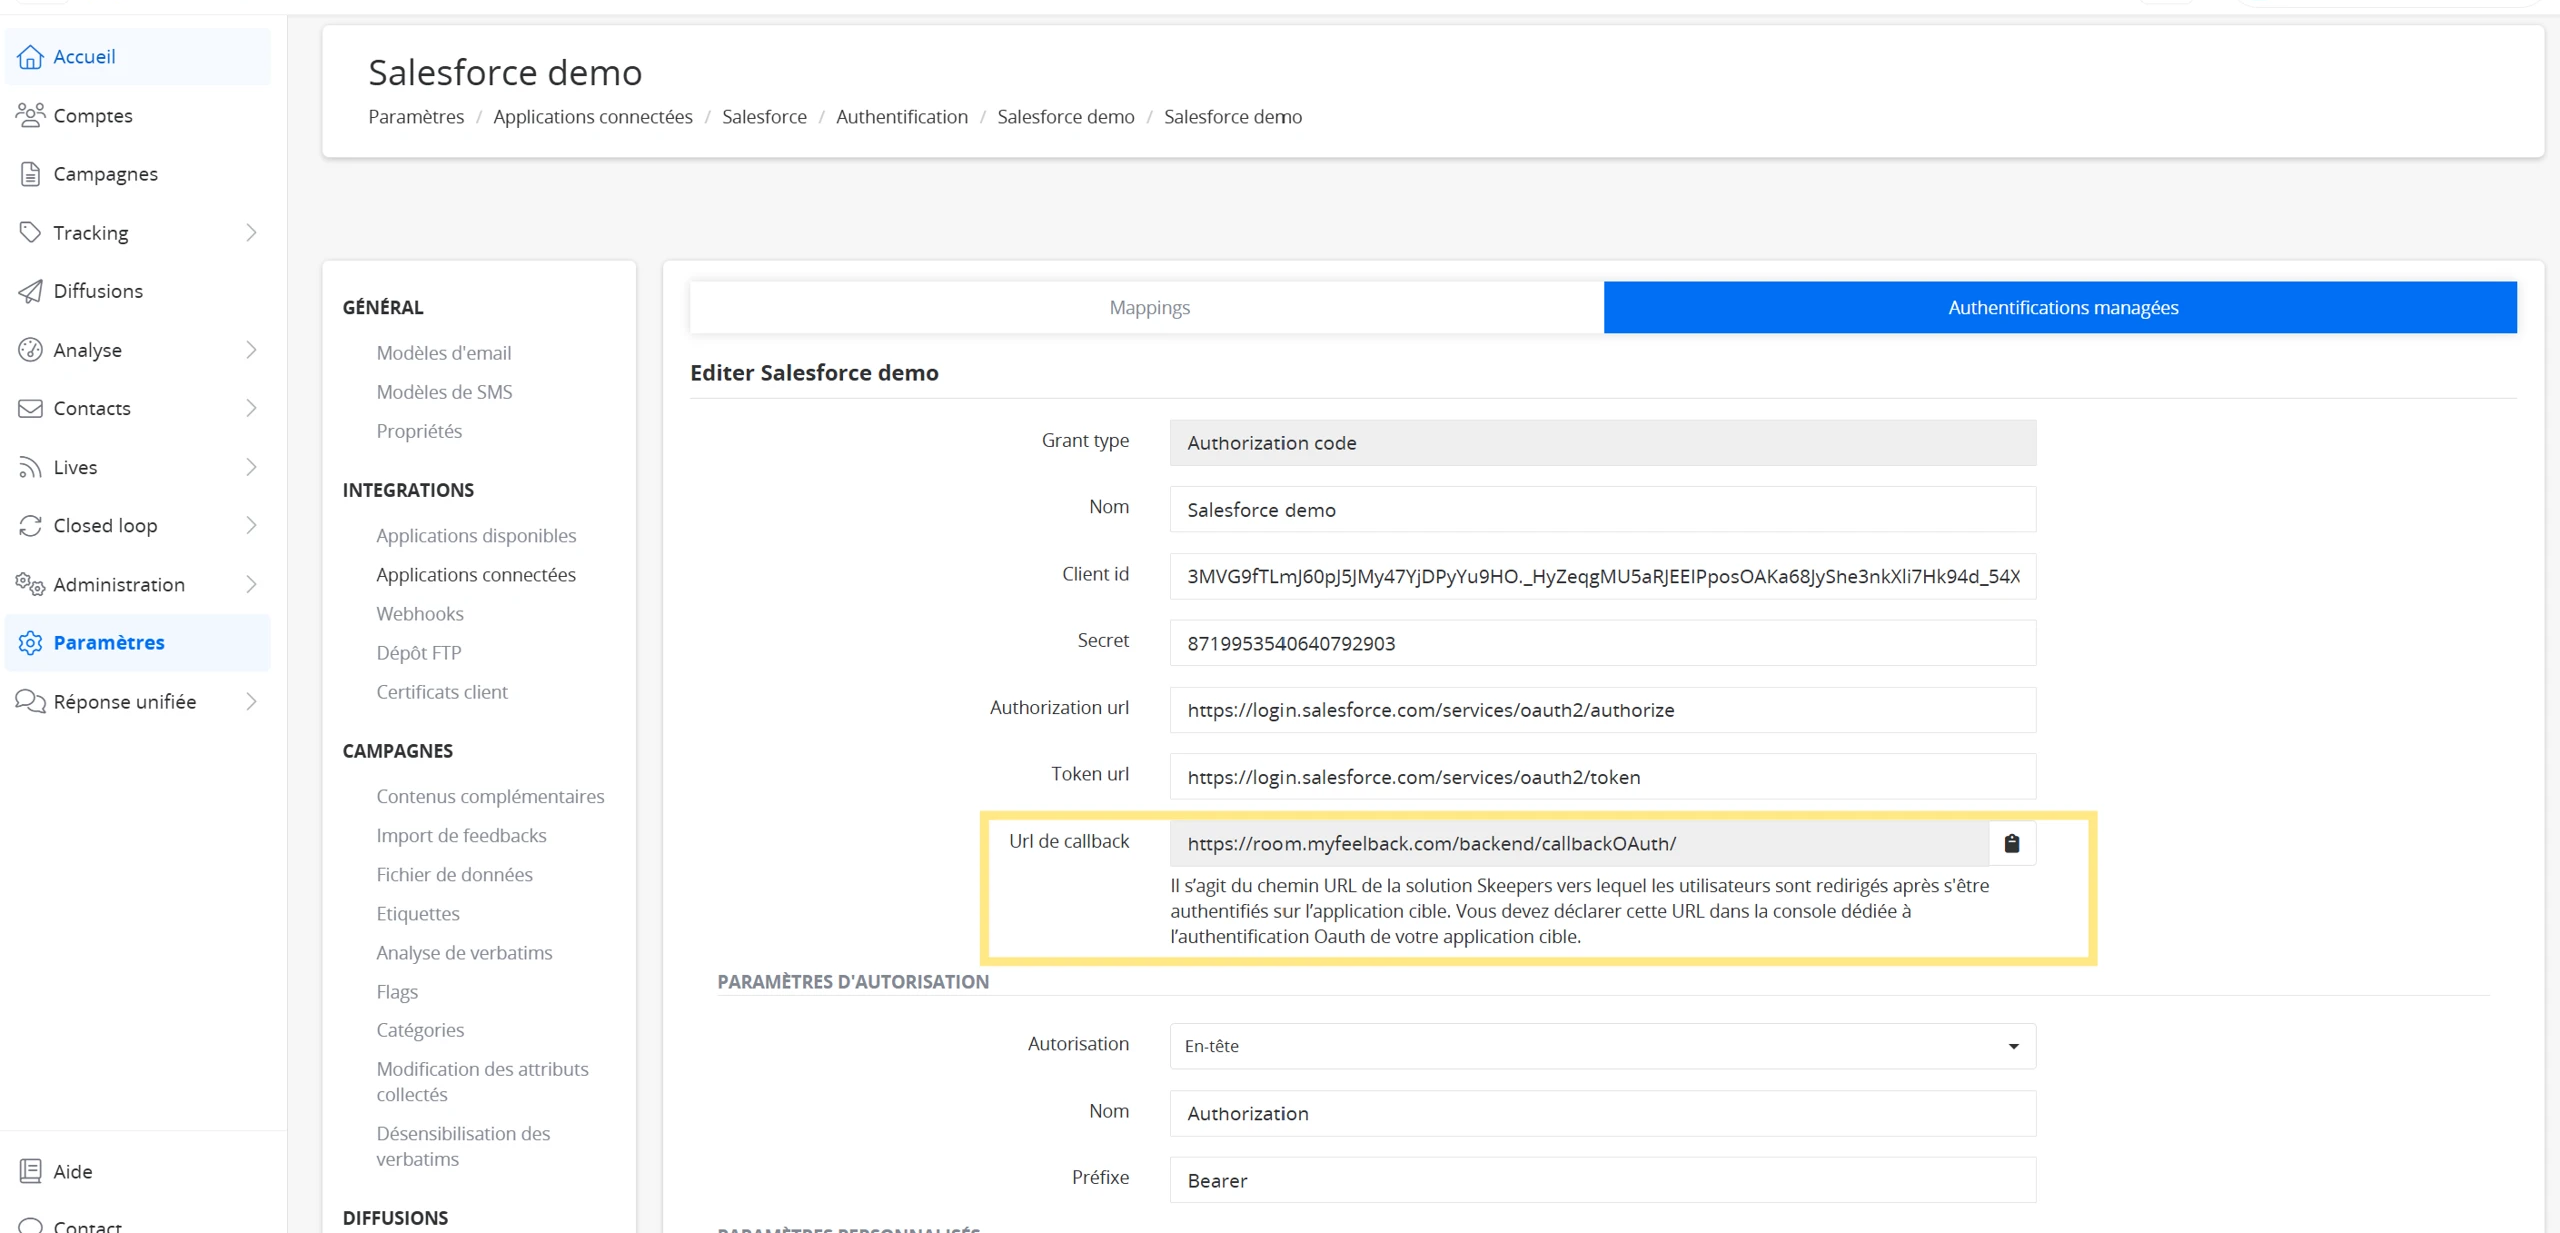Viewport: 2560px width, 1233px height.
Task: Click the Client id input field
Action: 1603,576
